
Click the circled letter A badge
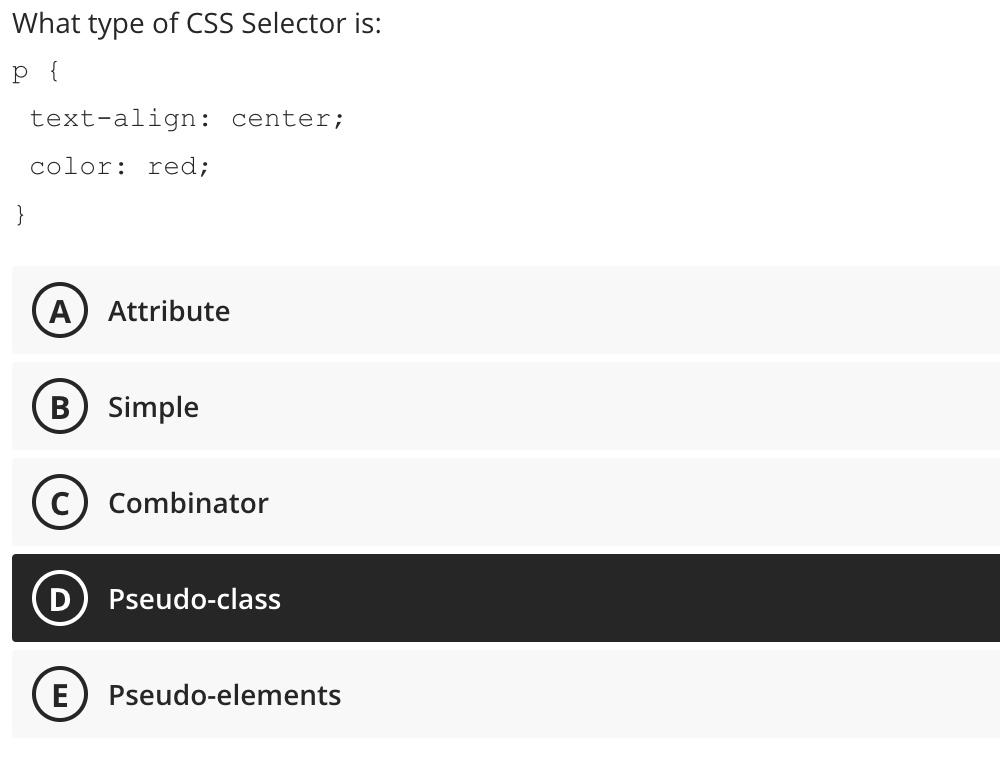[60, 310]
